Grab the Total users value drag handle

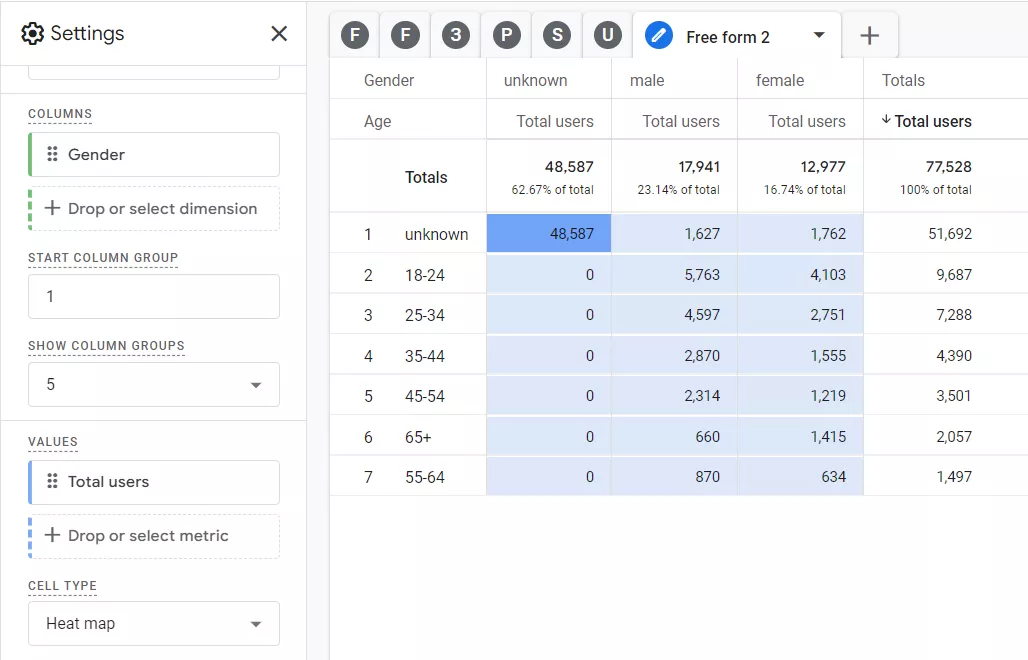[x=52, y=481]
